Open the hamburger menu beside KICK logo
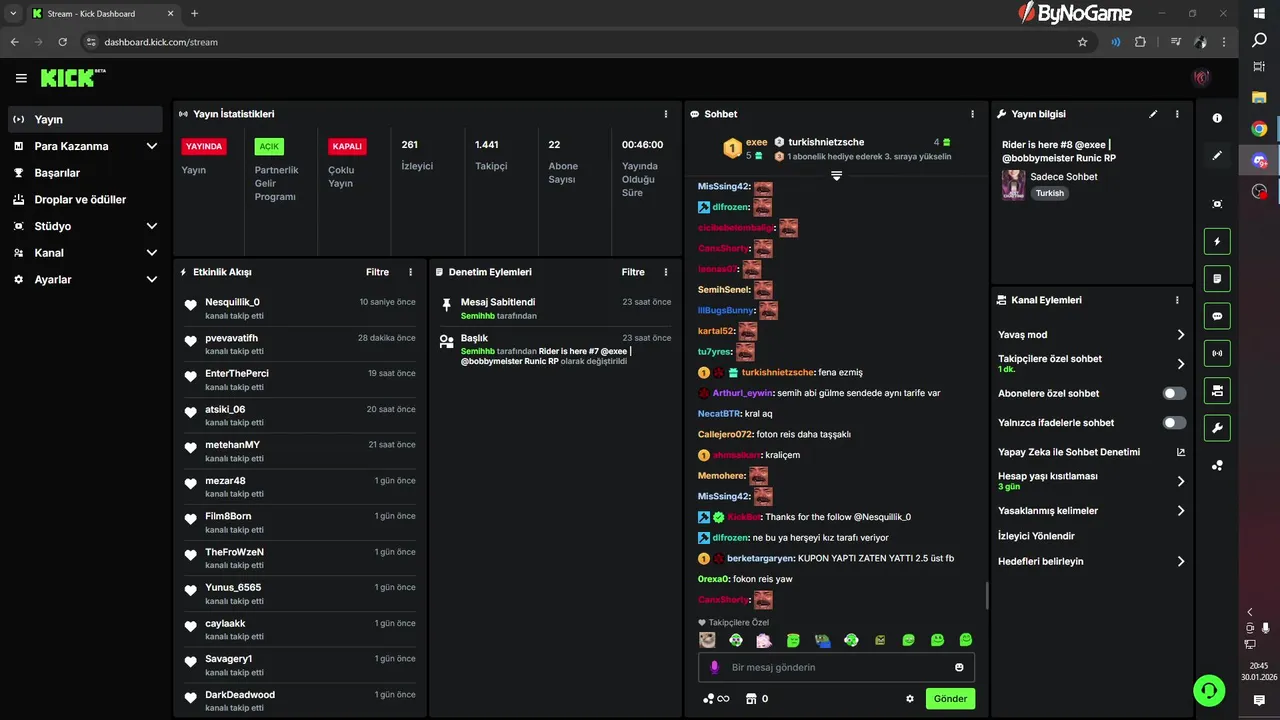1280x720 pixels. (x=21, y=78)
